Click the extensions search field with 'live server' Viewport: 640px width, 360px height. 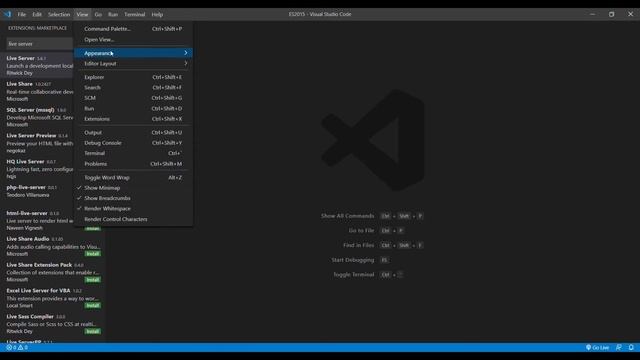pyautogui.click(x=40, y=44)
